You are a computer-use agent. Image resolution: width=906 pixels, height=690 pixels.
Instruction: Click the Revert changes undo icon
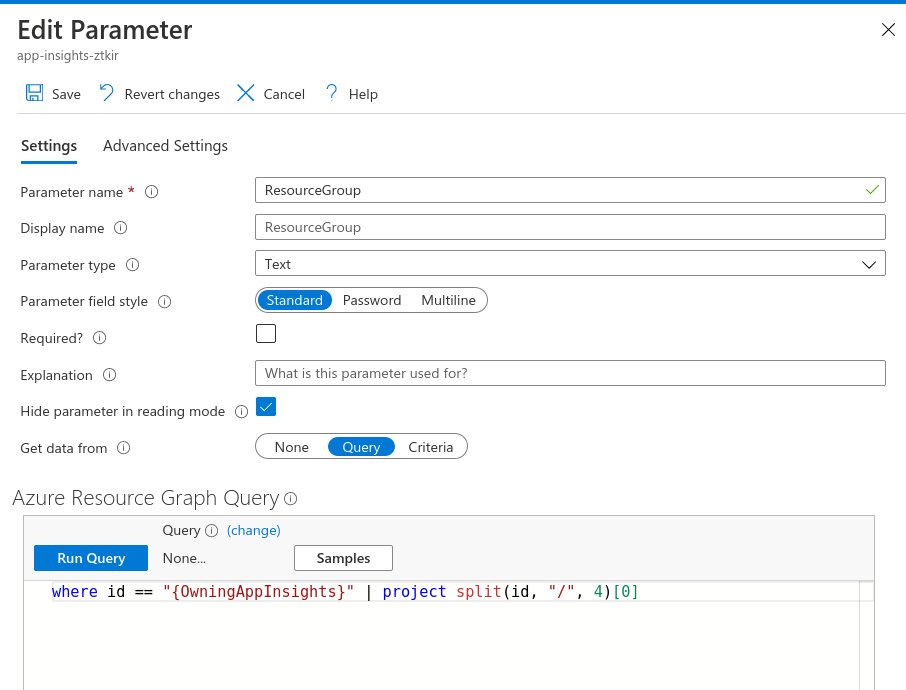[x=107, y=93]
